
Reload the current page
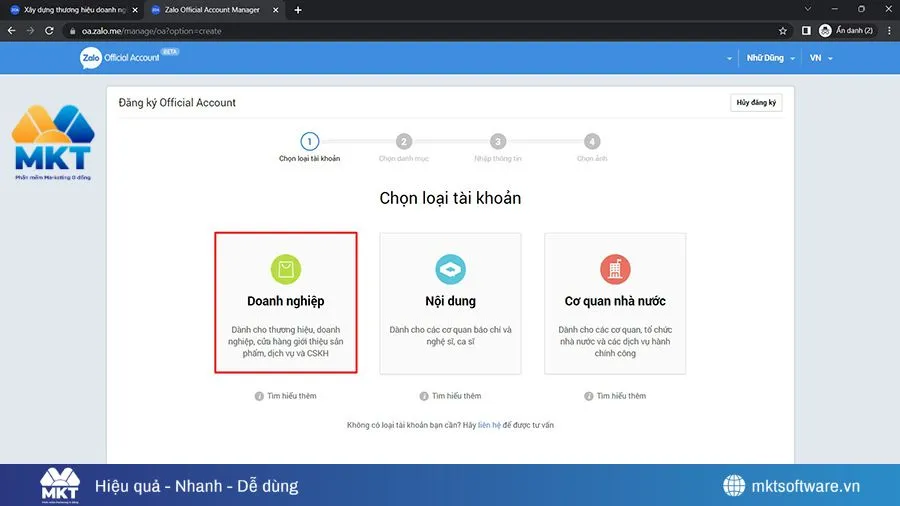[x=49, y=31]
